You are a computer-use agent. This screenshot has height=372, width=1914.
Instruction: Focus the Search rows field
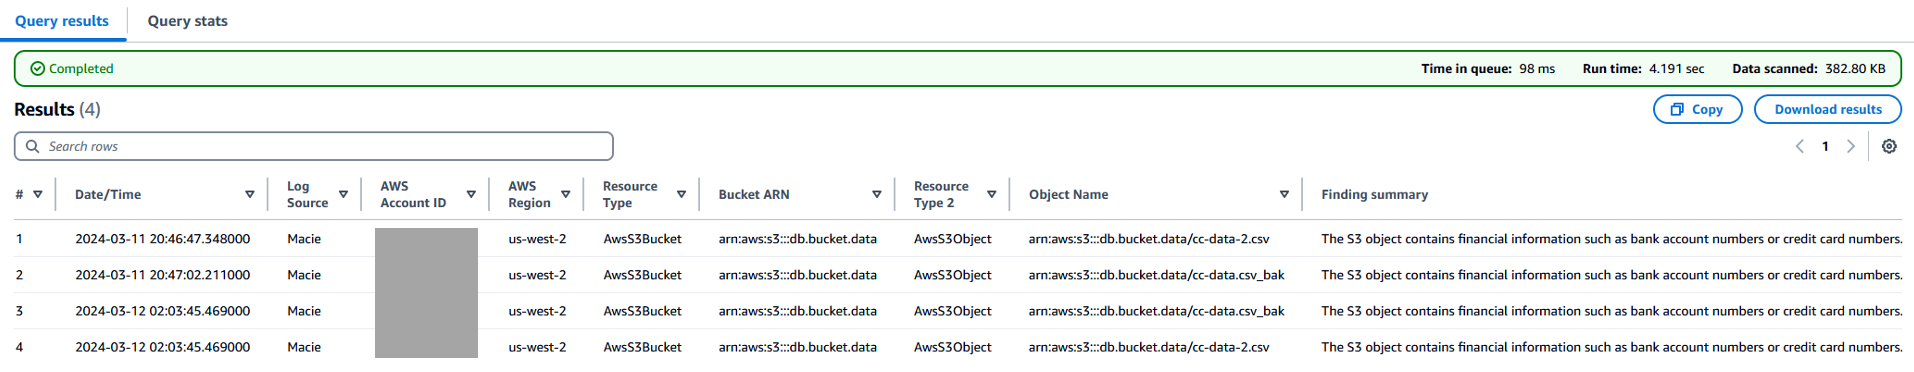coord(313,146)
